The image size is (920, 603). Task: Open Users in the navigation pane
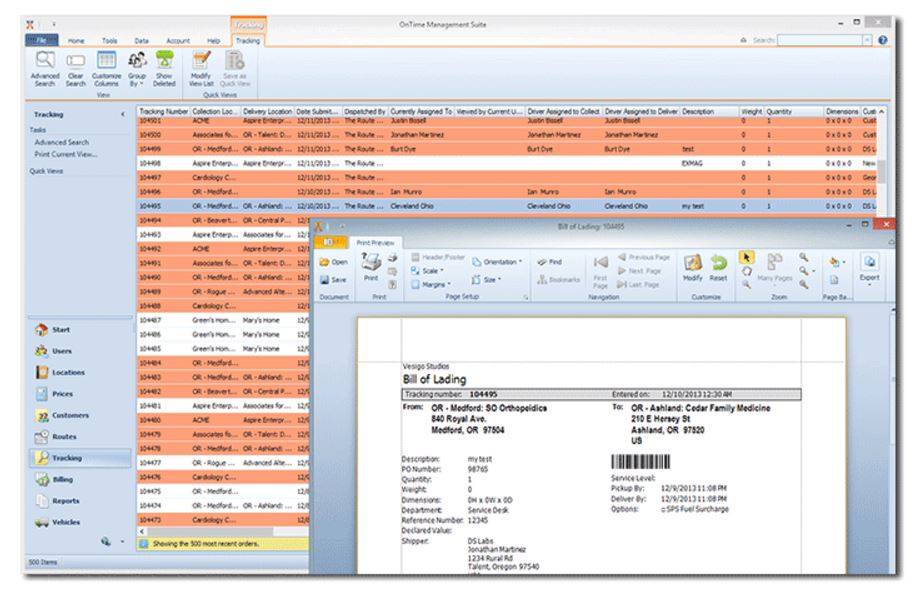click(80, 351)
